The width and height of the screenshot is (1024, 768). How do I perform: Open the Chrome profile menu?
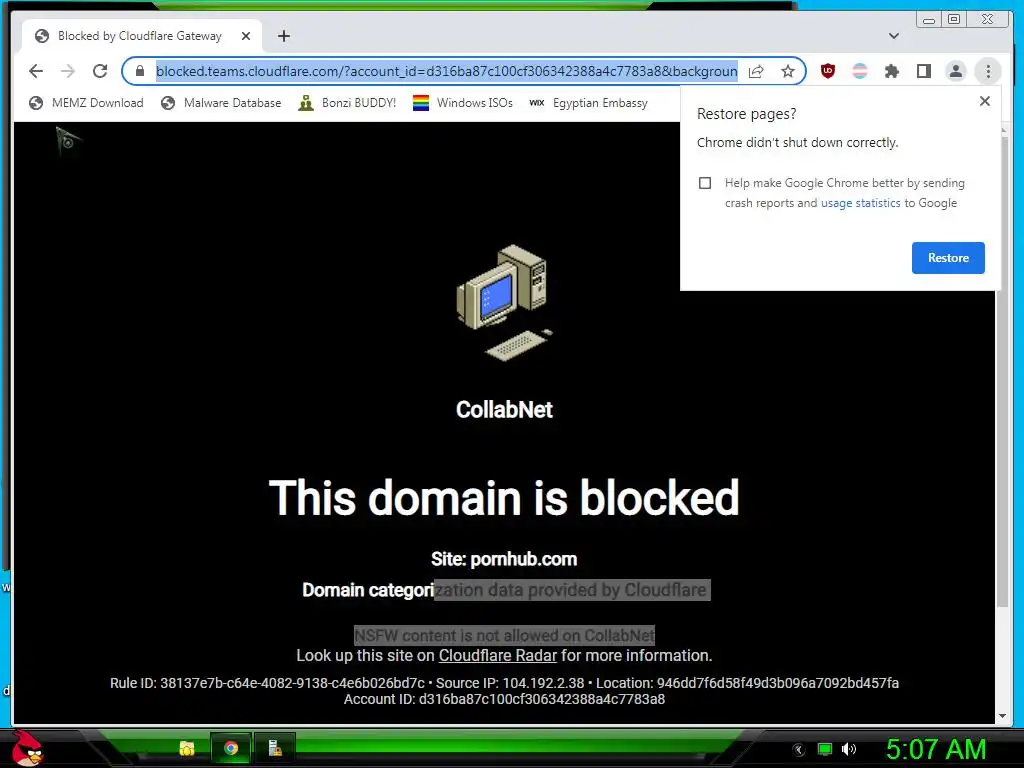point(955,71)
